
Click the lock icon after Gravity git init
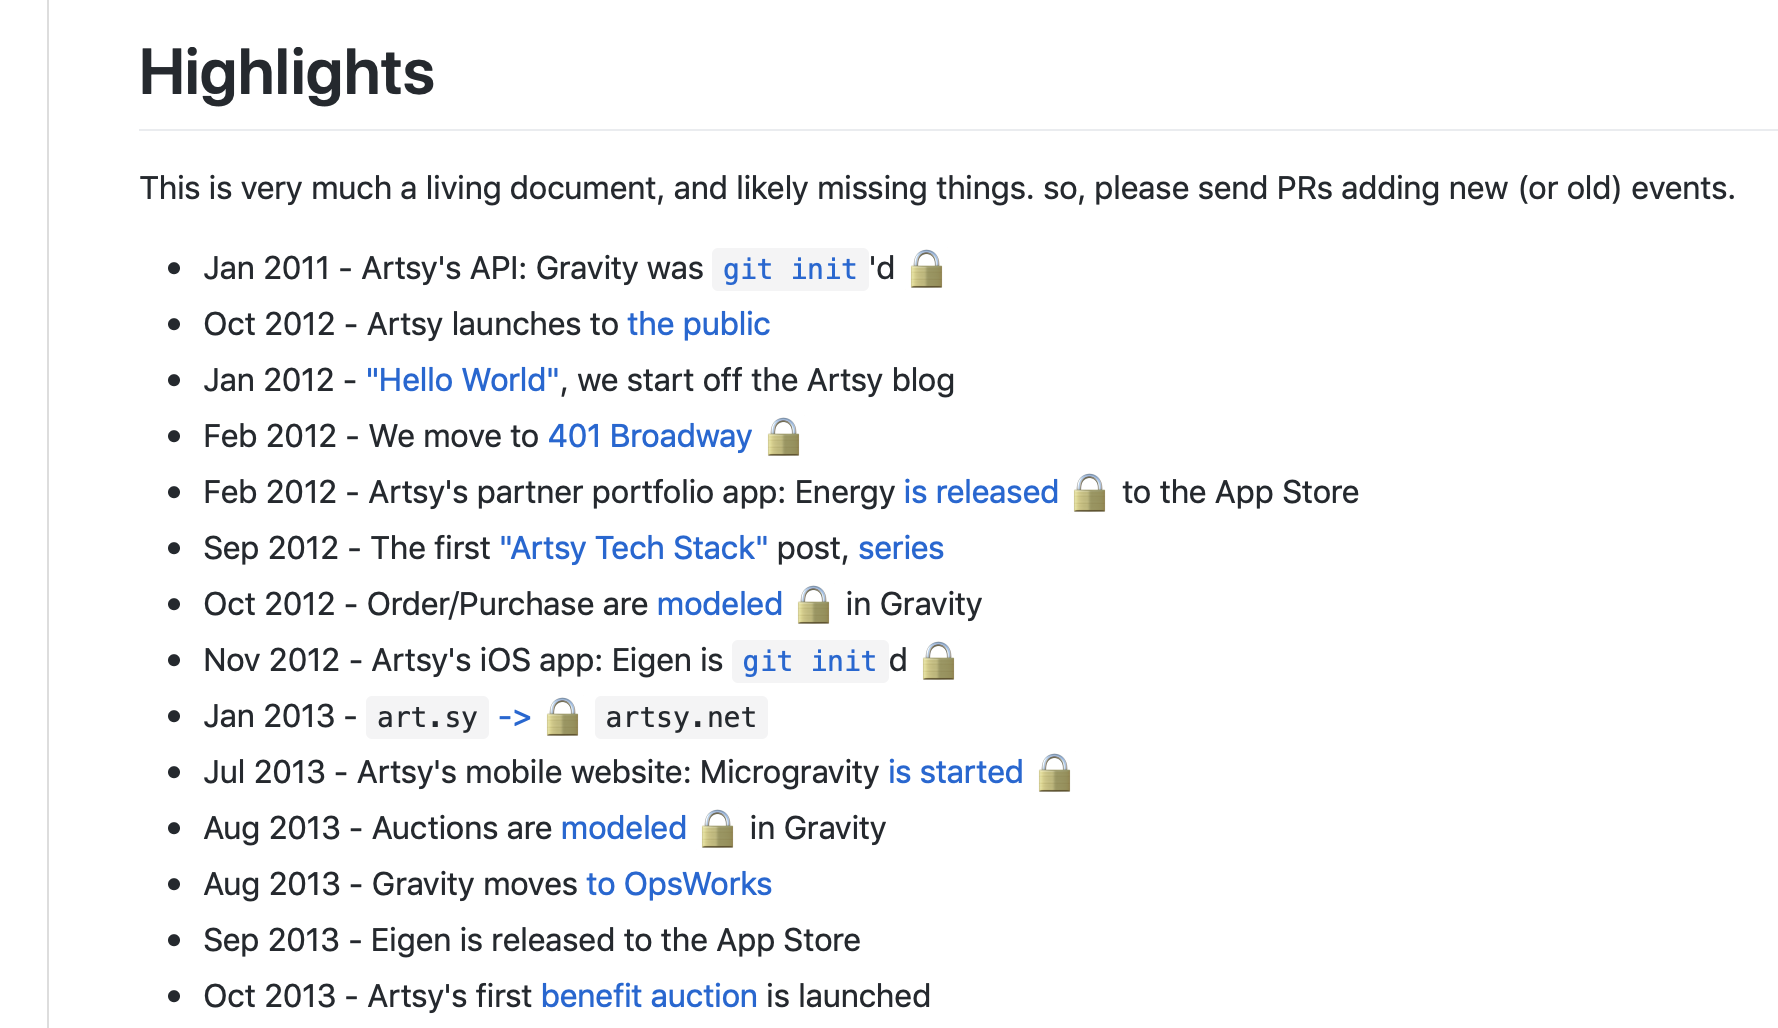click(927, 268)
